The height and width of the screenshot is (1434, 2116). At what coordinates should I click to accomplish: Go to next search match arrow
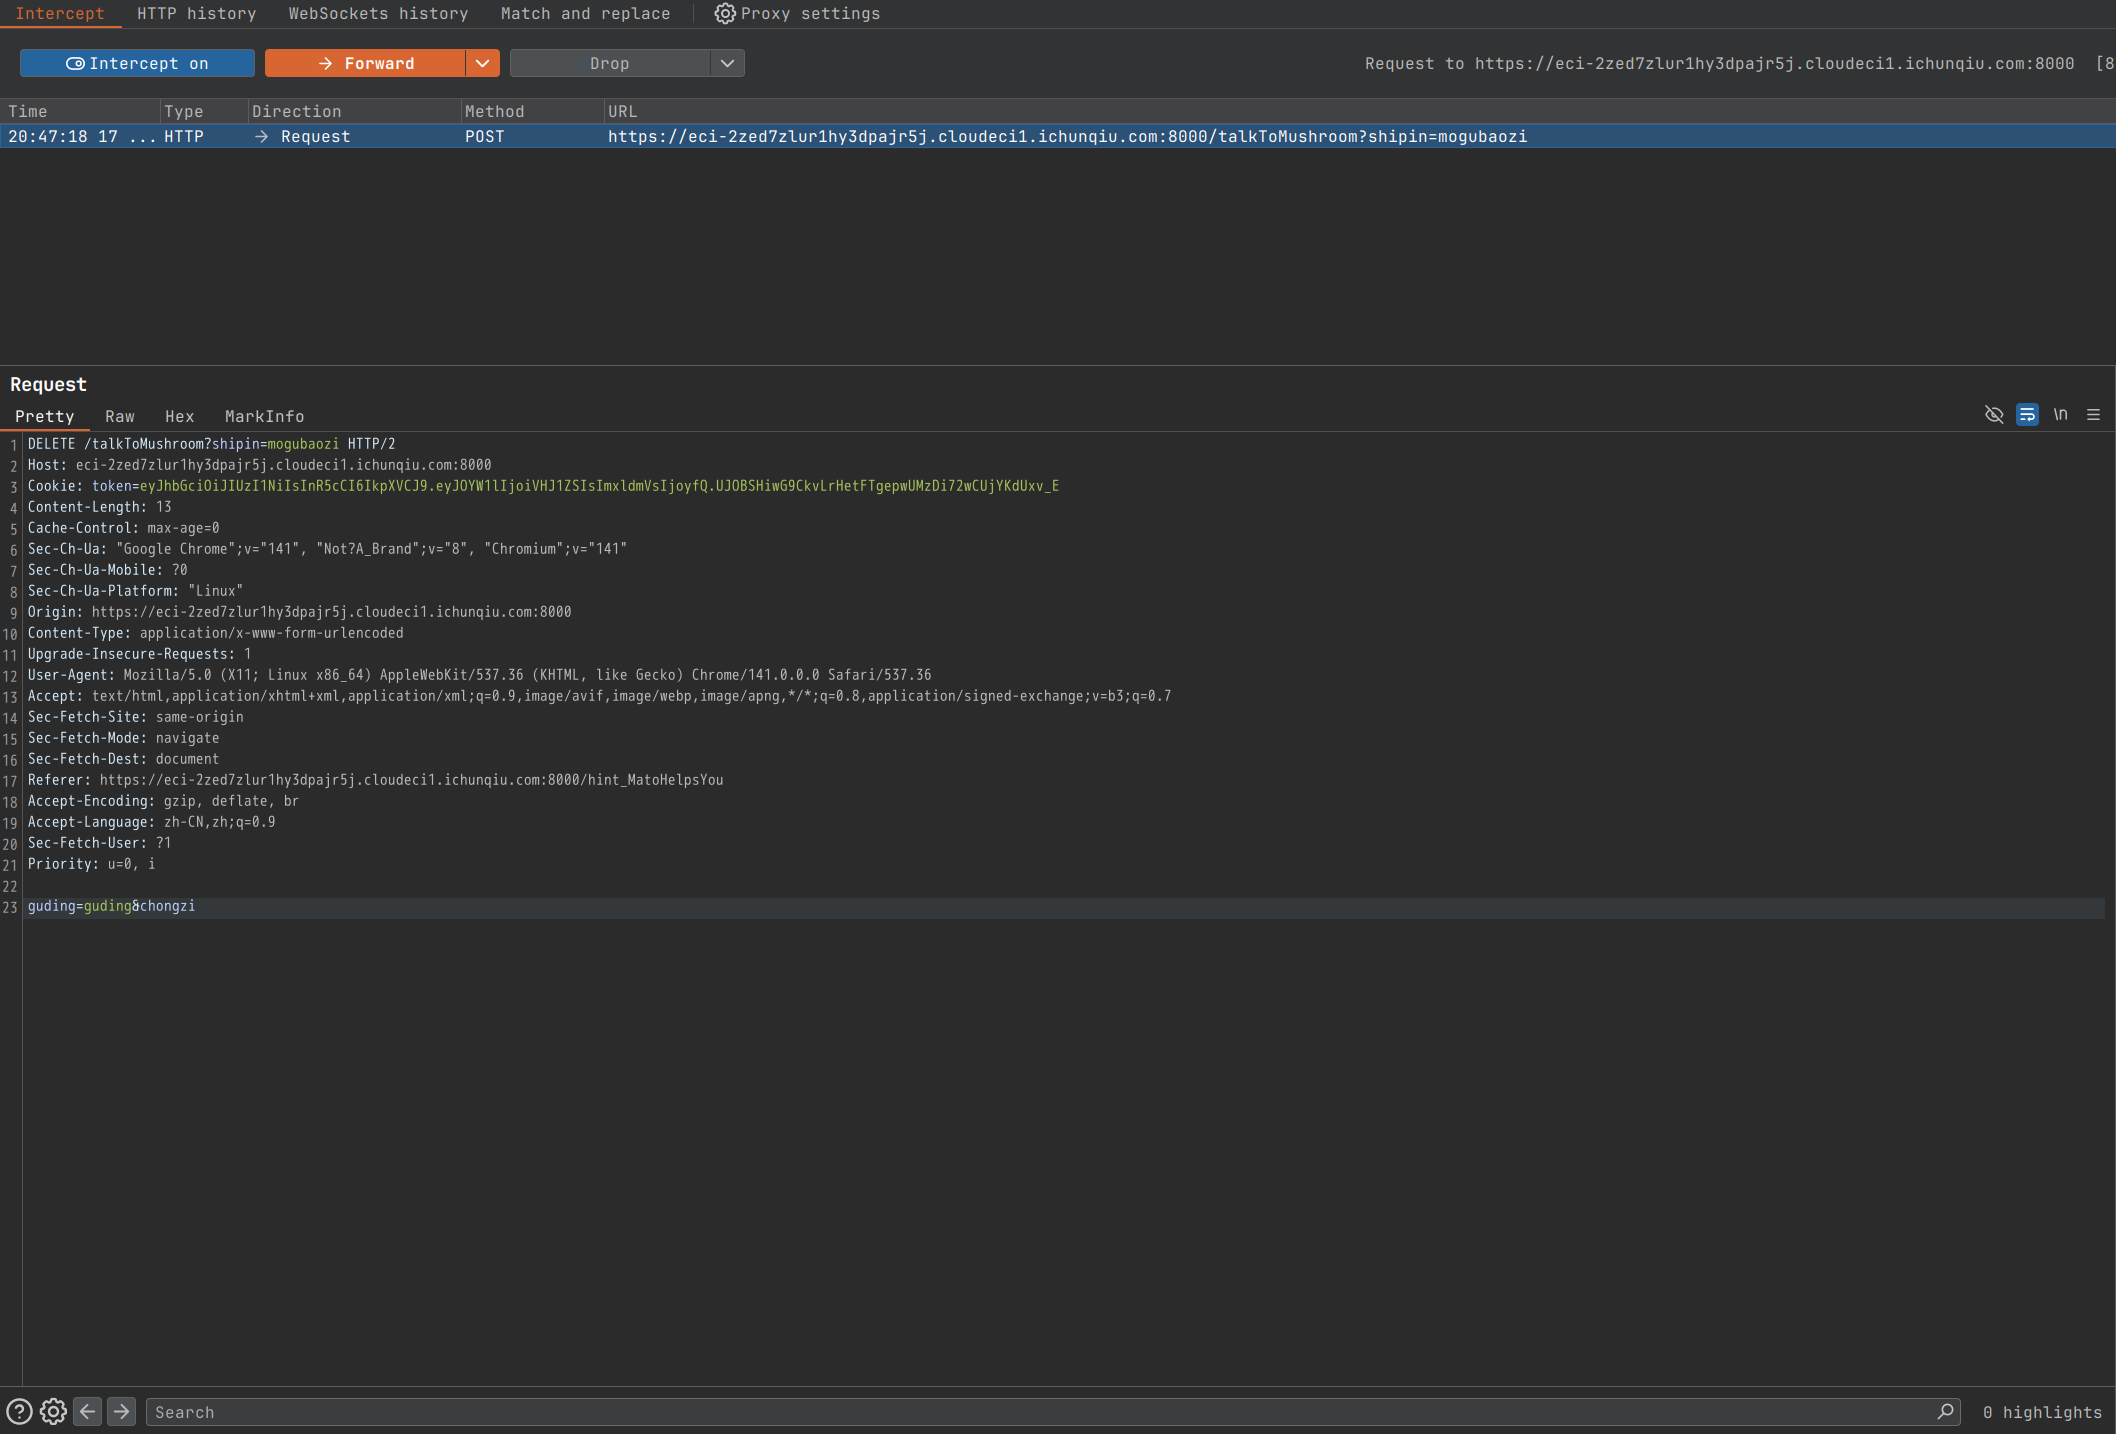pos(121,1411)
